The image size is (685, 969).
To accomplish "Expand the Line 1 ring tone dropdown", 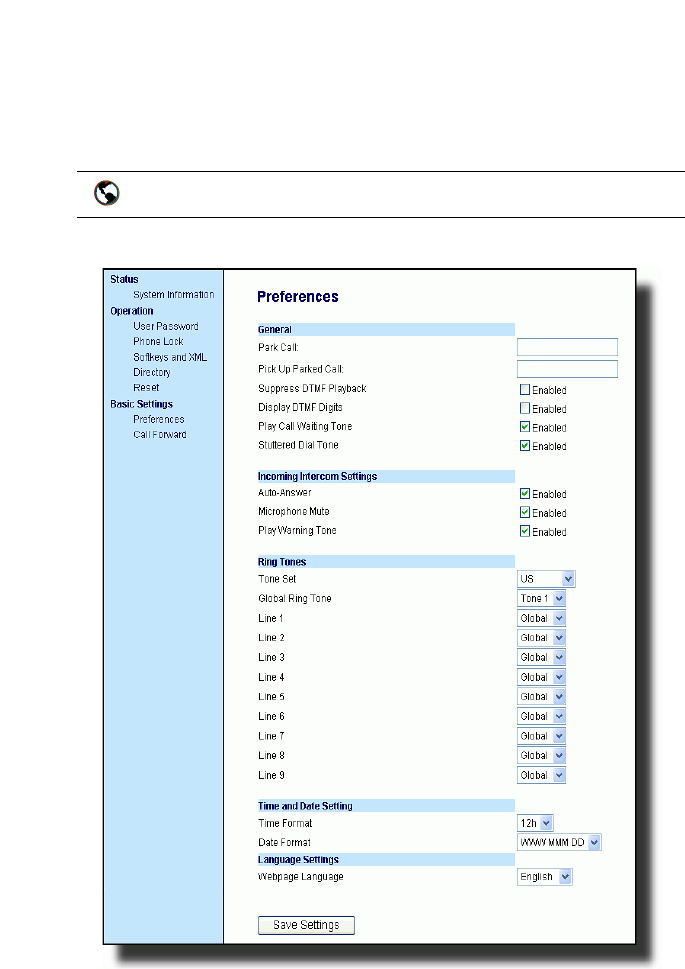I will (x=541, y=618).
